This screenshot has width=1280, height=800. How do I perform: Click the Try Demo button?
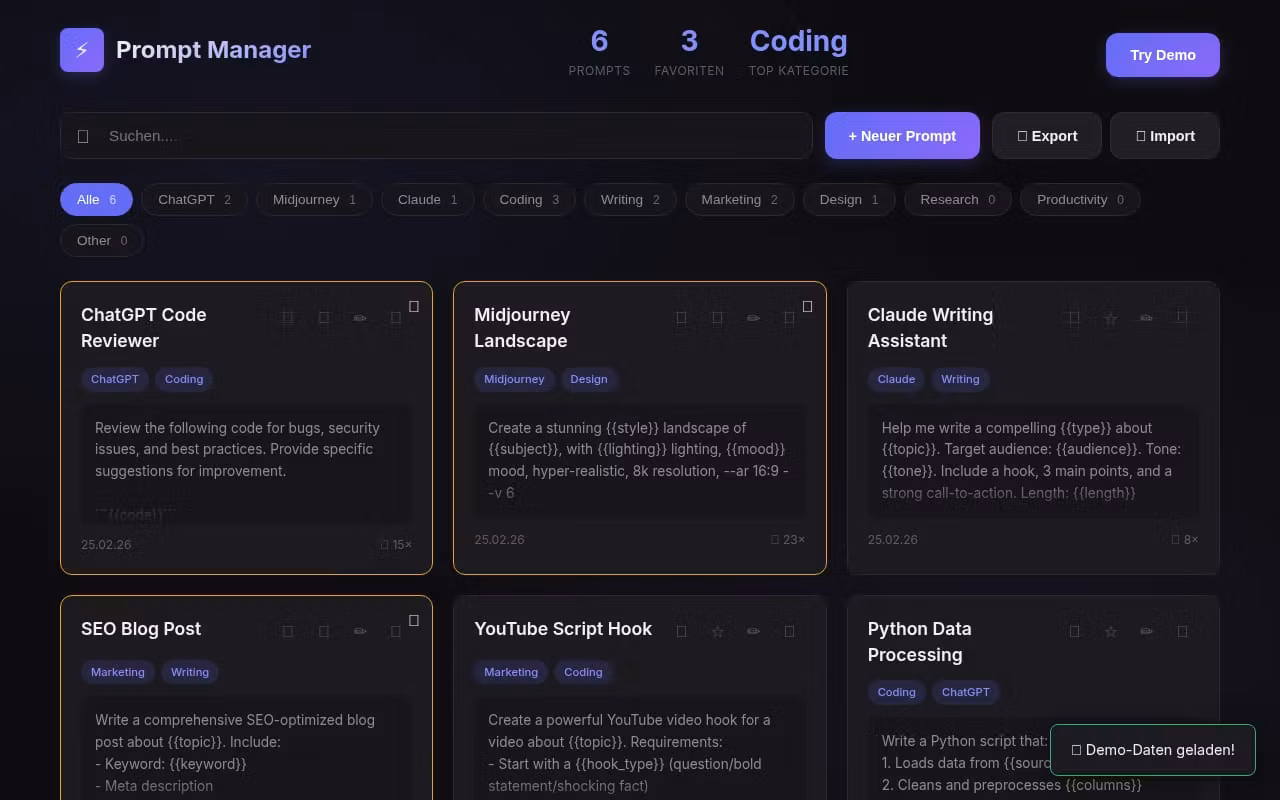click(x=1162, y=55)
